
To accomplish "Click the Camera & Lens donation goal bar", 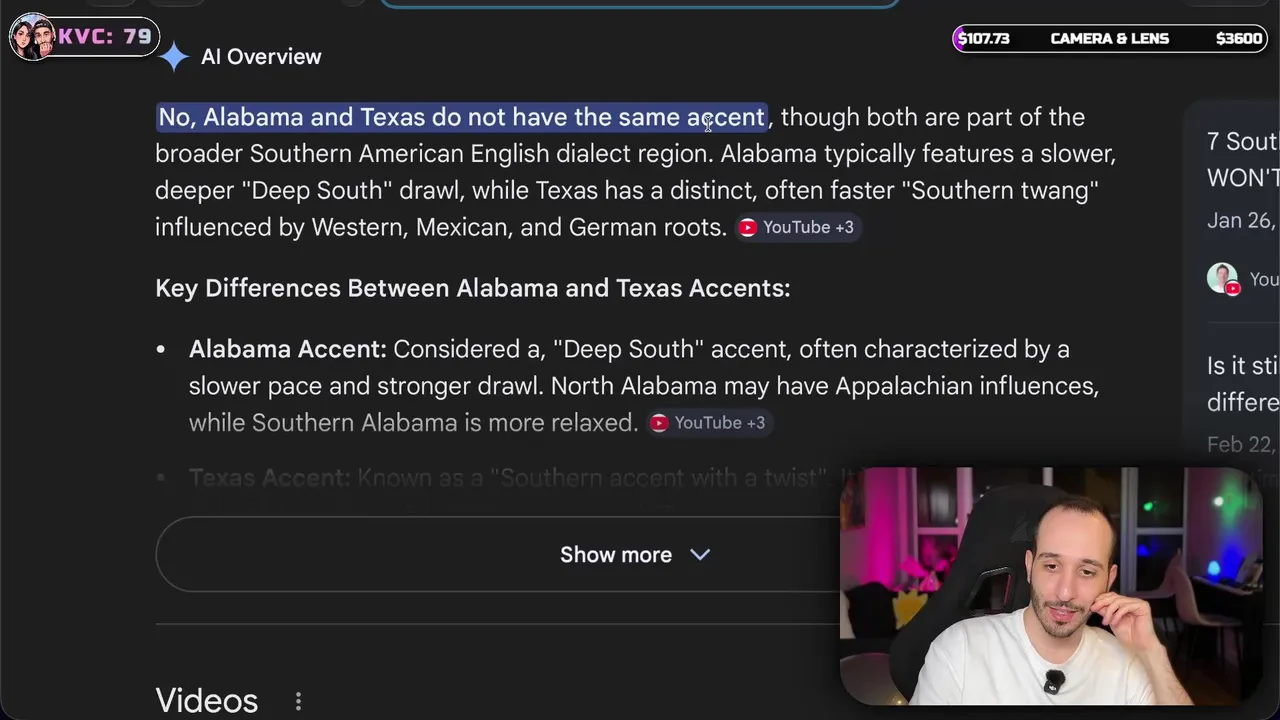I will pos(1109,39).
